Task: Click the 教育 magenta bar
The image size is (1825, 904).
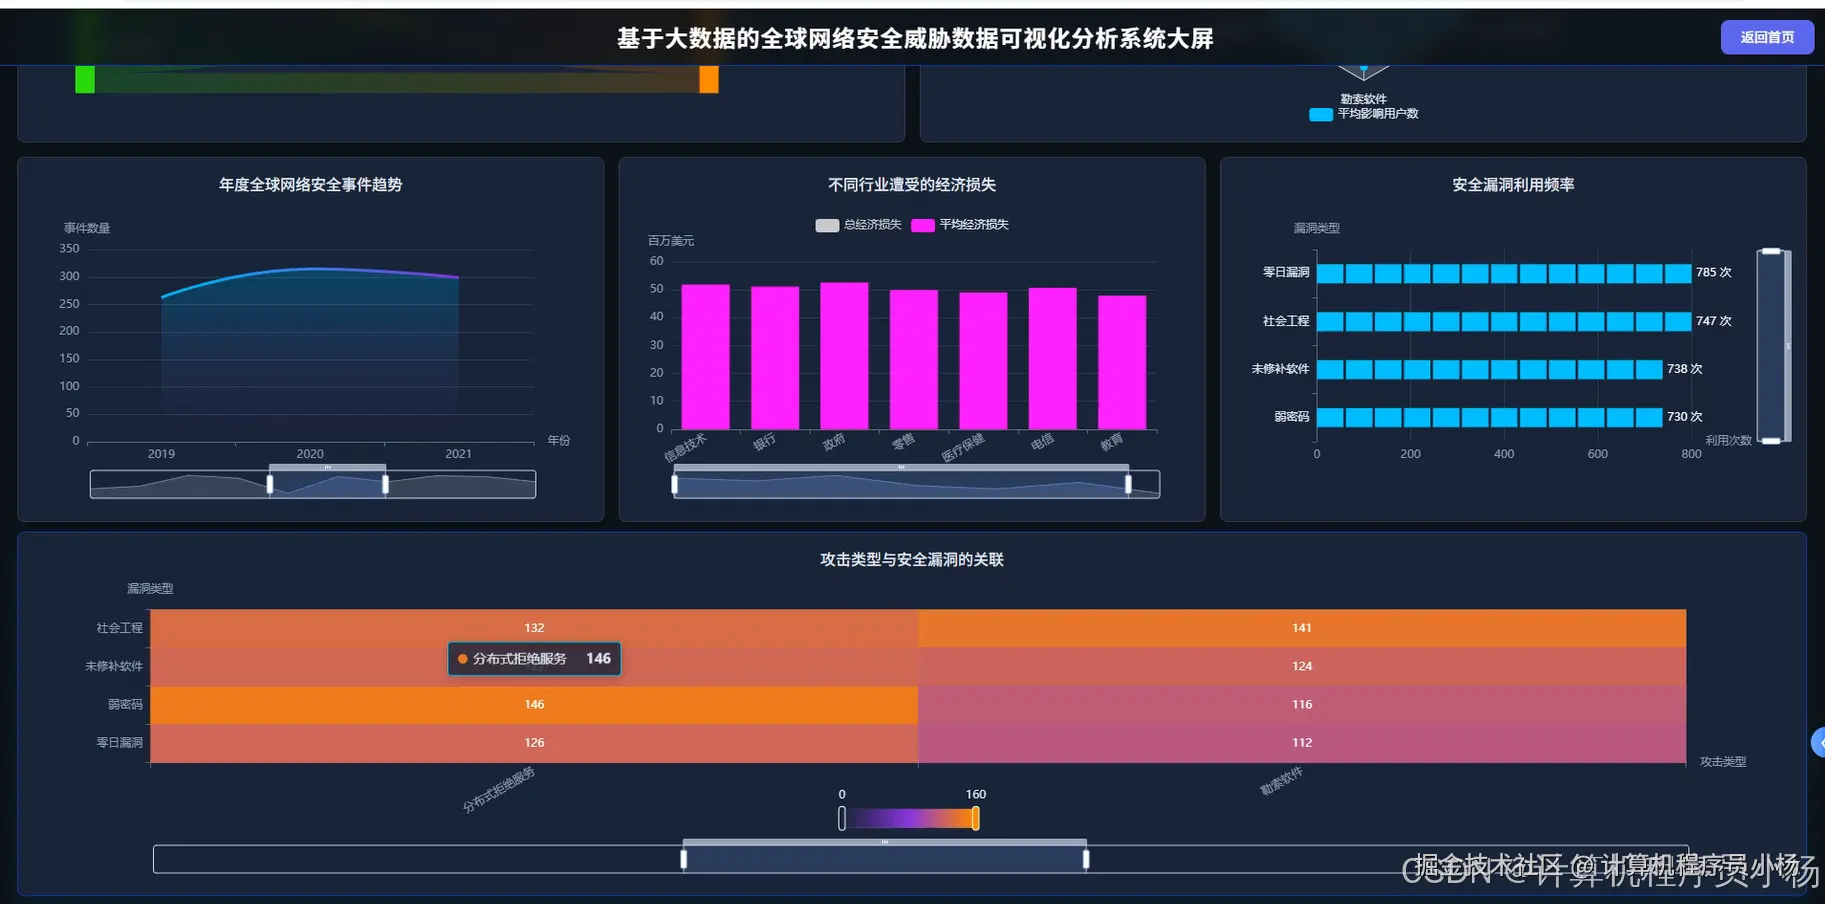Action: (x=1122, y=363)
